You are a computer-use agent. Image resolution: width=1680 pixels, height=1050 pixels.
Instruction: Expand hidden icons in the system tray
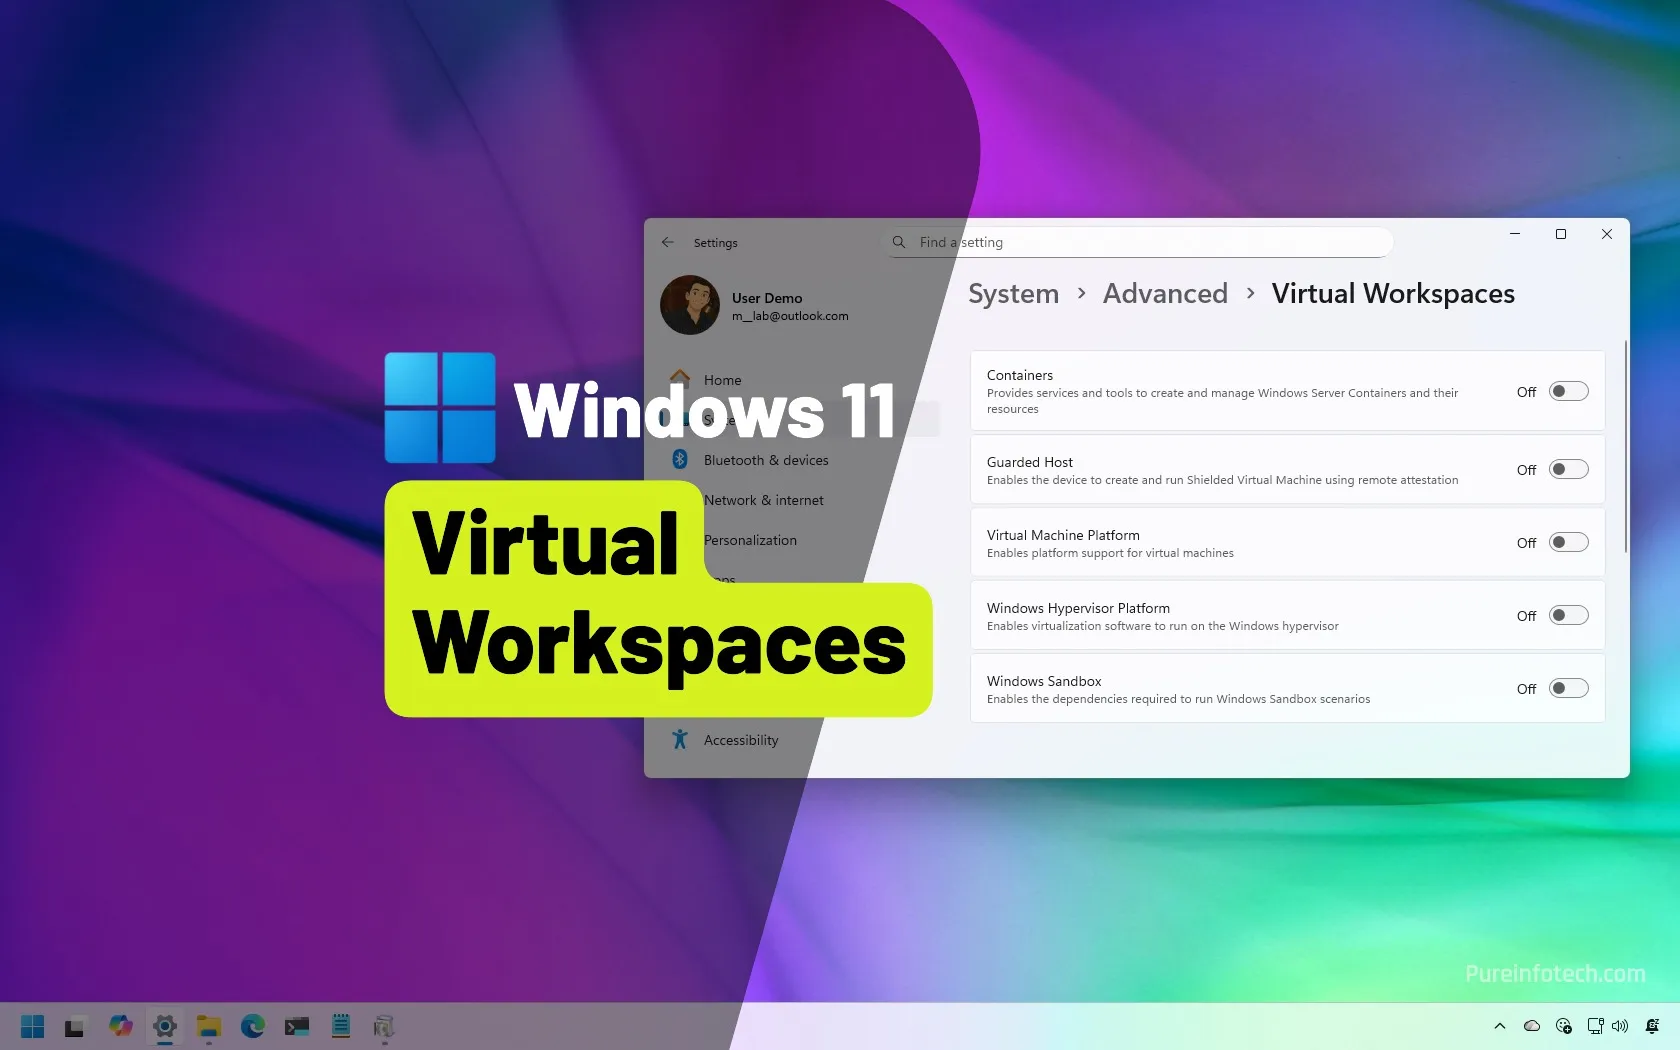point(1499,1026)
